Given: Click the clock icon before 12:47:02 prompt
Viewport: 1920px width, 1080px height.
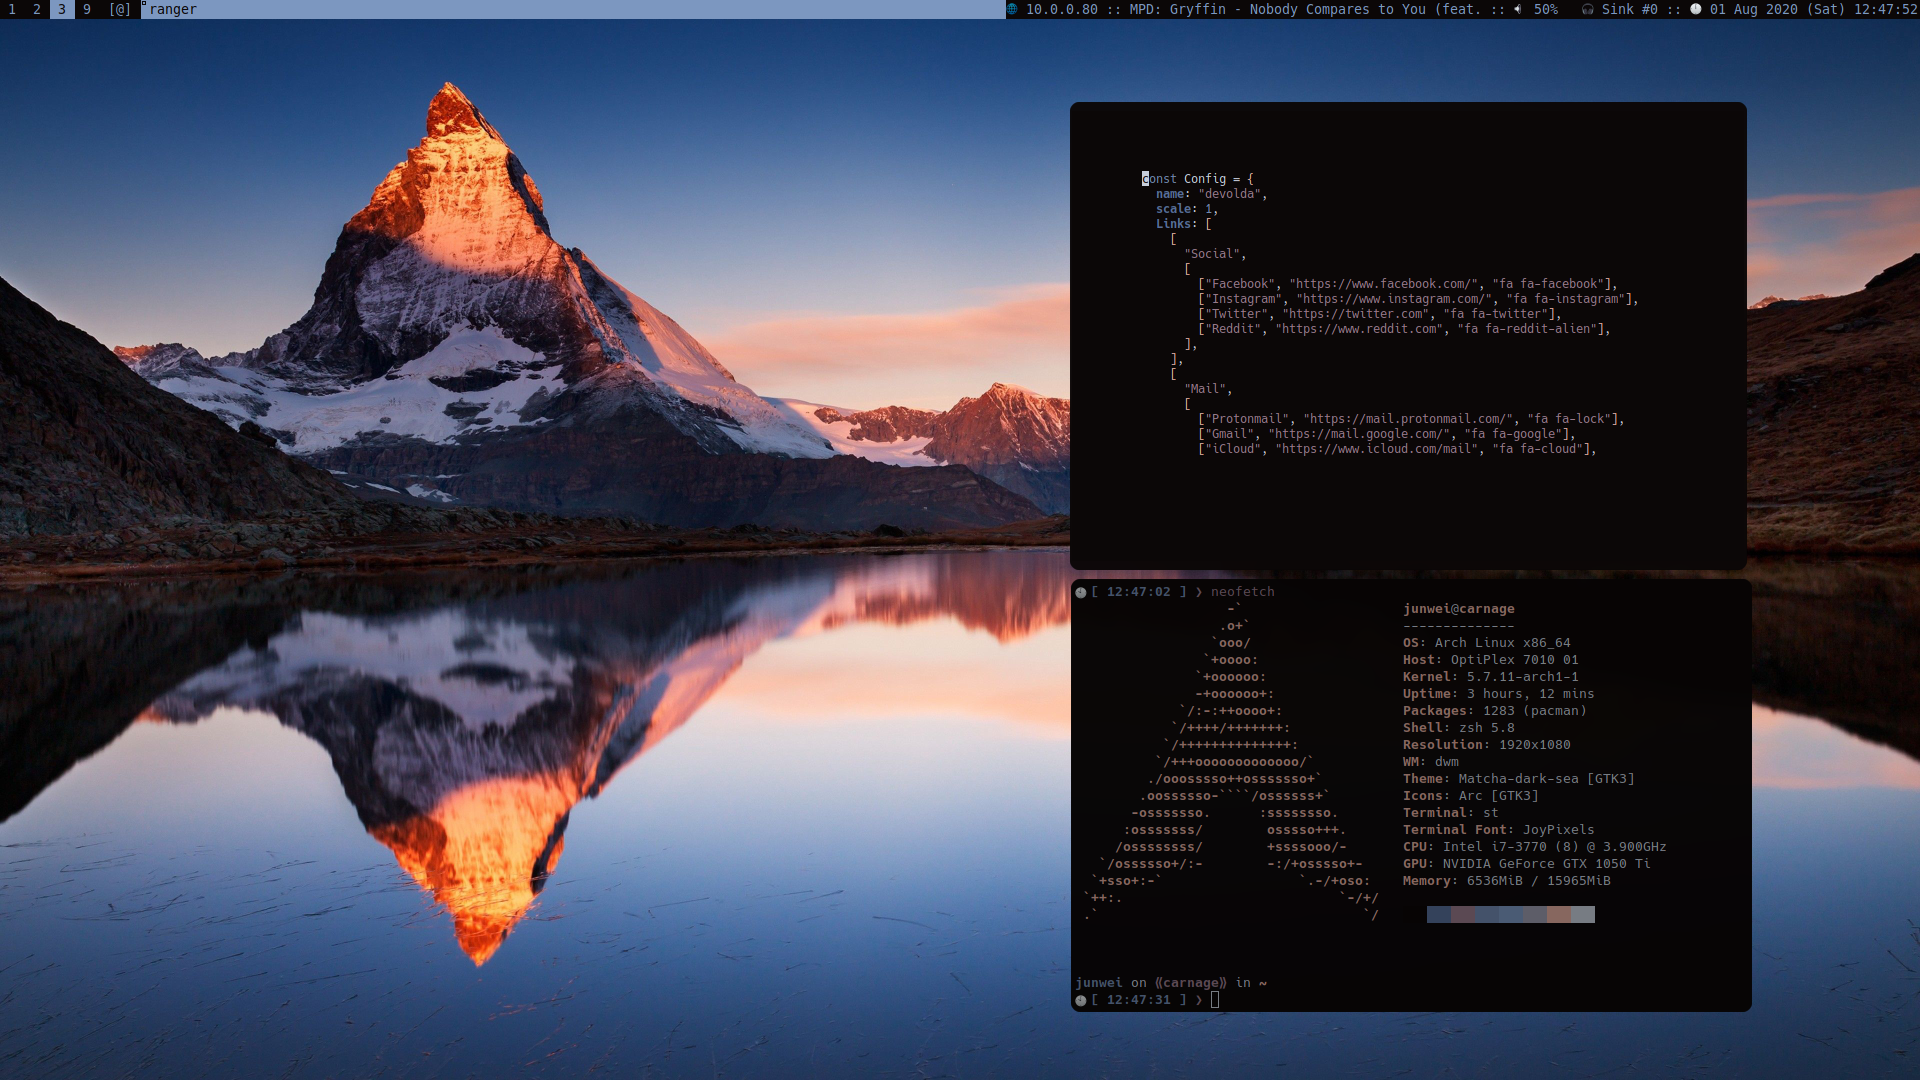Looking at the screenshot, I should click(1081, 593).
